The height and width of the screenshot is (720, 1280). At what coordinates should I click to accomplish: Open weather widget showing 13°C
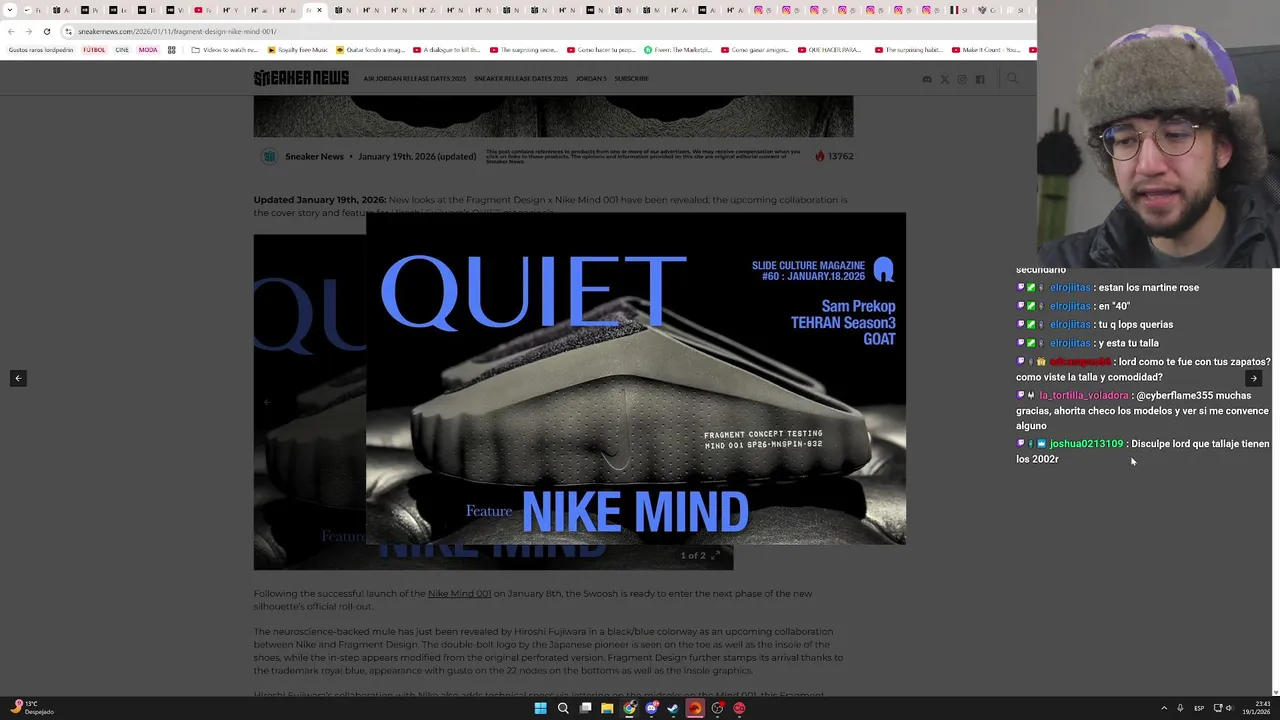(30, 708)
